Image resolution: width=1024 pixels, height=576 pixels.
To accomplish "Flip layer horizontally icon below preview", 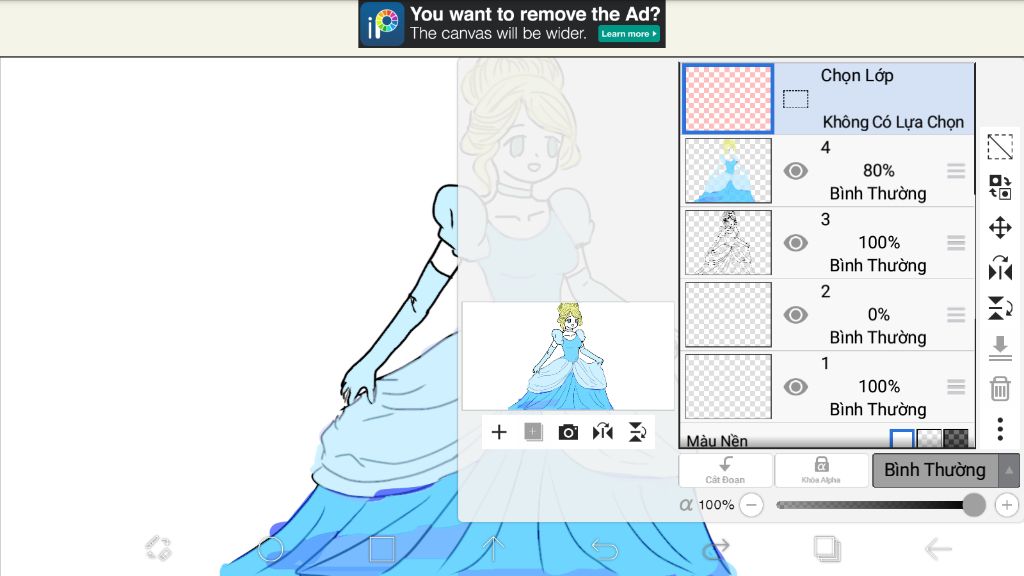I will (x=603, y=432).
